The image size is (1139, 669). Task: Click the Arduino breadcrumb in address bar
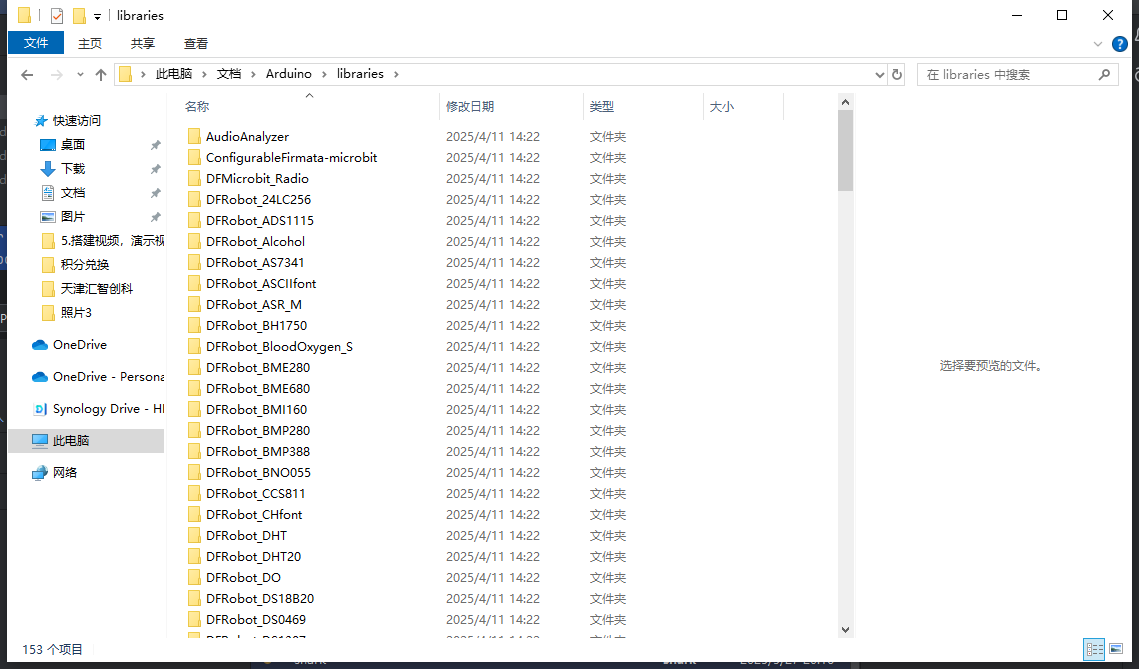(x=288, y=74)
